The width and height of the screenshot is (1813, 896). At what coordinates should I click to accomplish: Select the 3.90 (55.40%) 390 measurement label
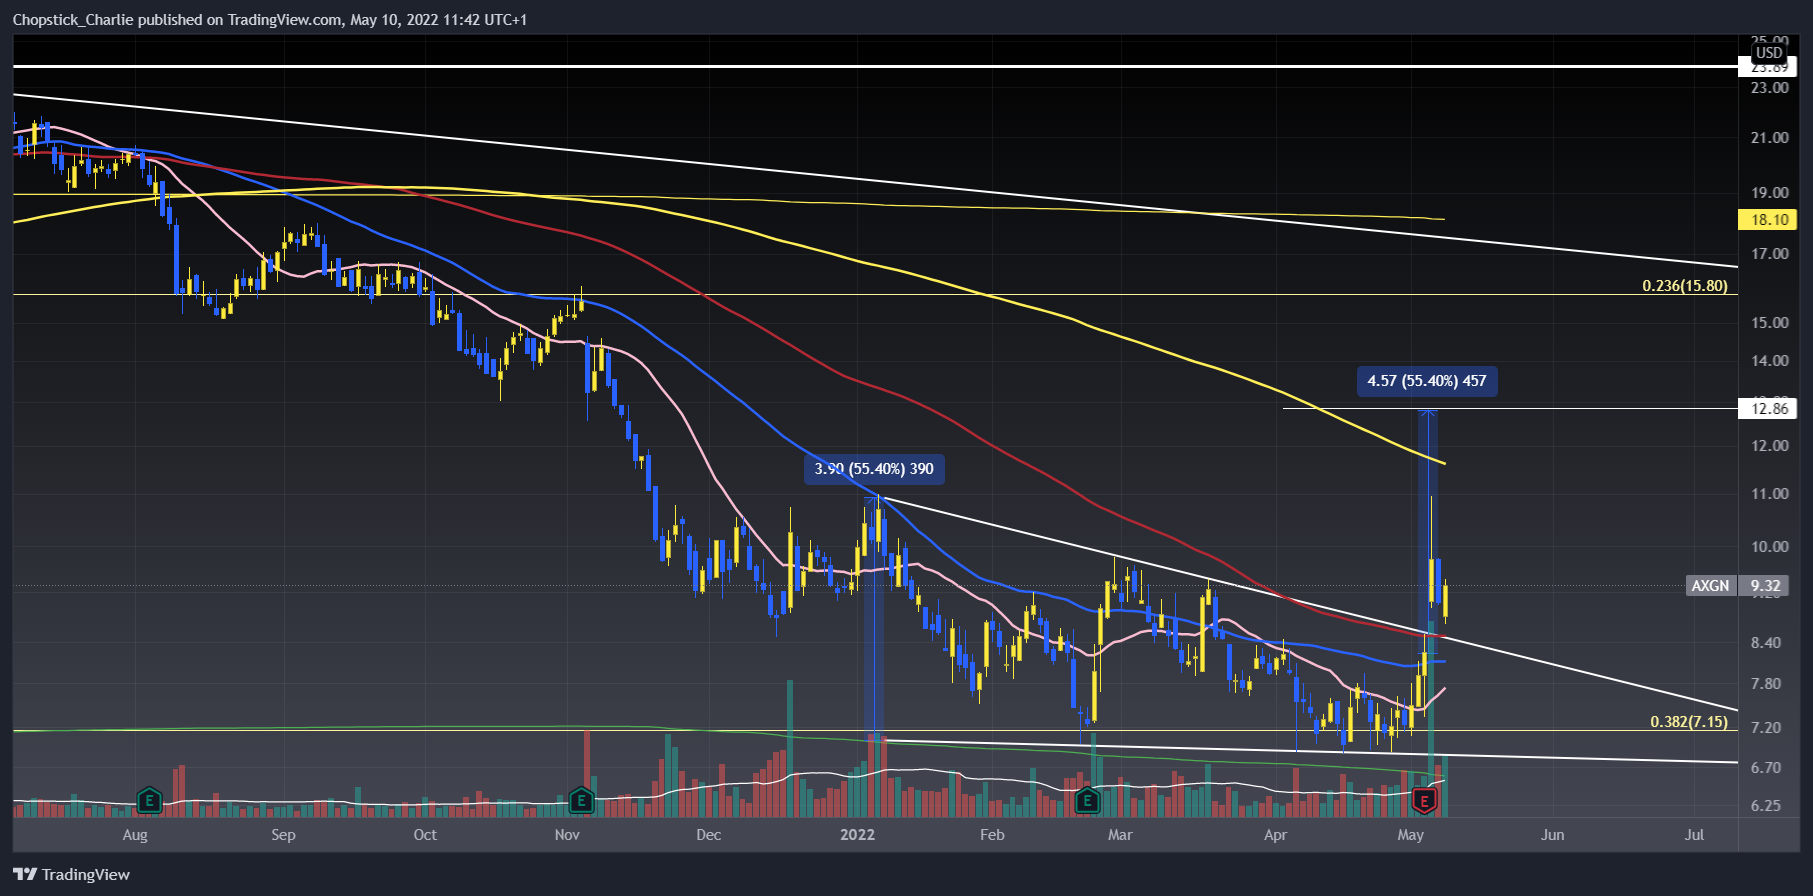tap(874, 468)
